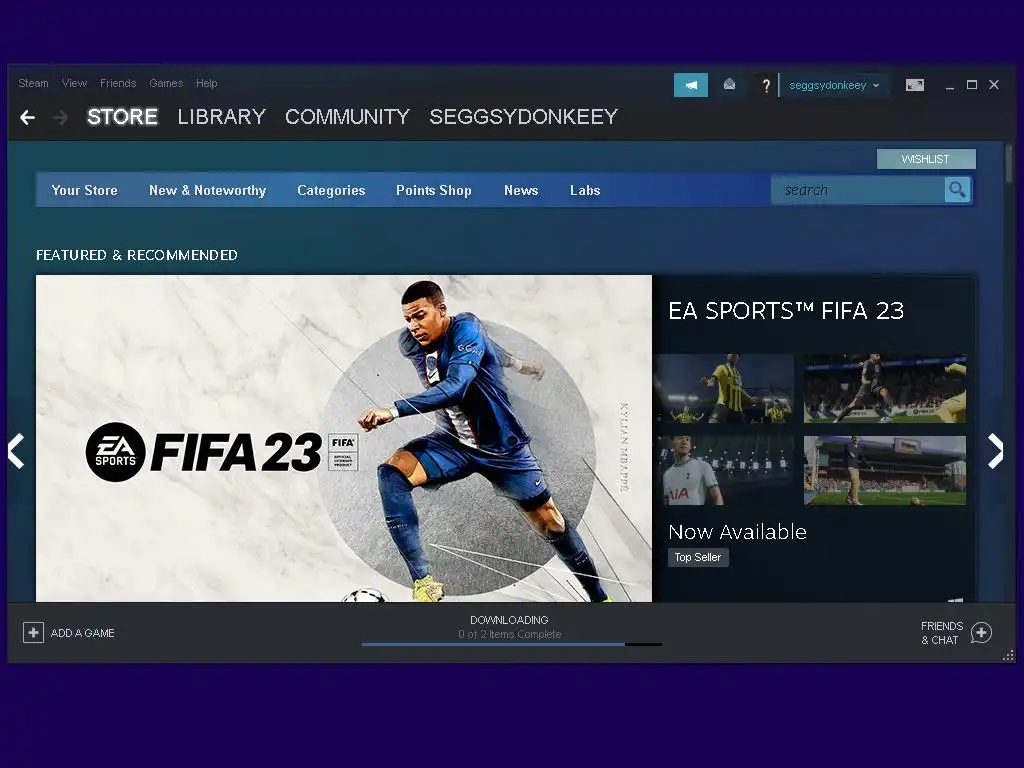Viewport: 1024px width, 768px height.
Task: Close the Steam window
Action: tap(994, 85)
